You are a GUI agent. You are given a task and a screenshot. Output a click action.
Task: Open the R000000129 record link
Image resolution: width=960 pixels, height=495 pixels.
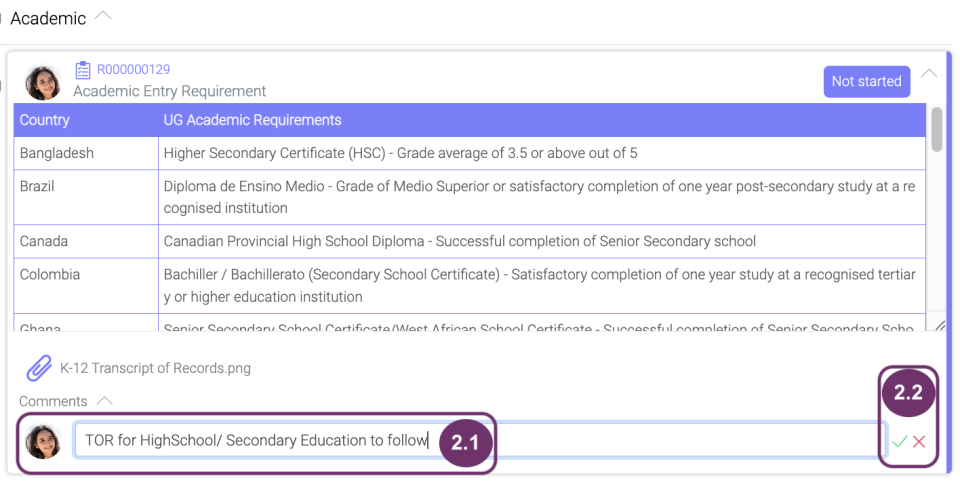(x=133, y=69)
